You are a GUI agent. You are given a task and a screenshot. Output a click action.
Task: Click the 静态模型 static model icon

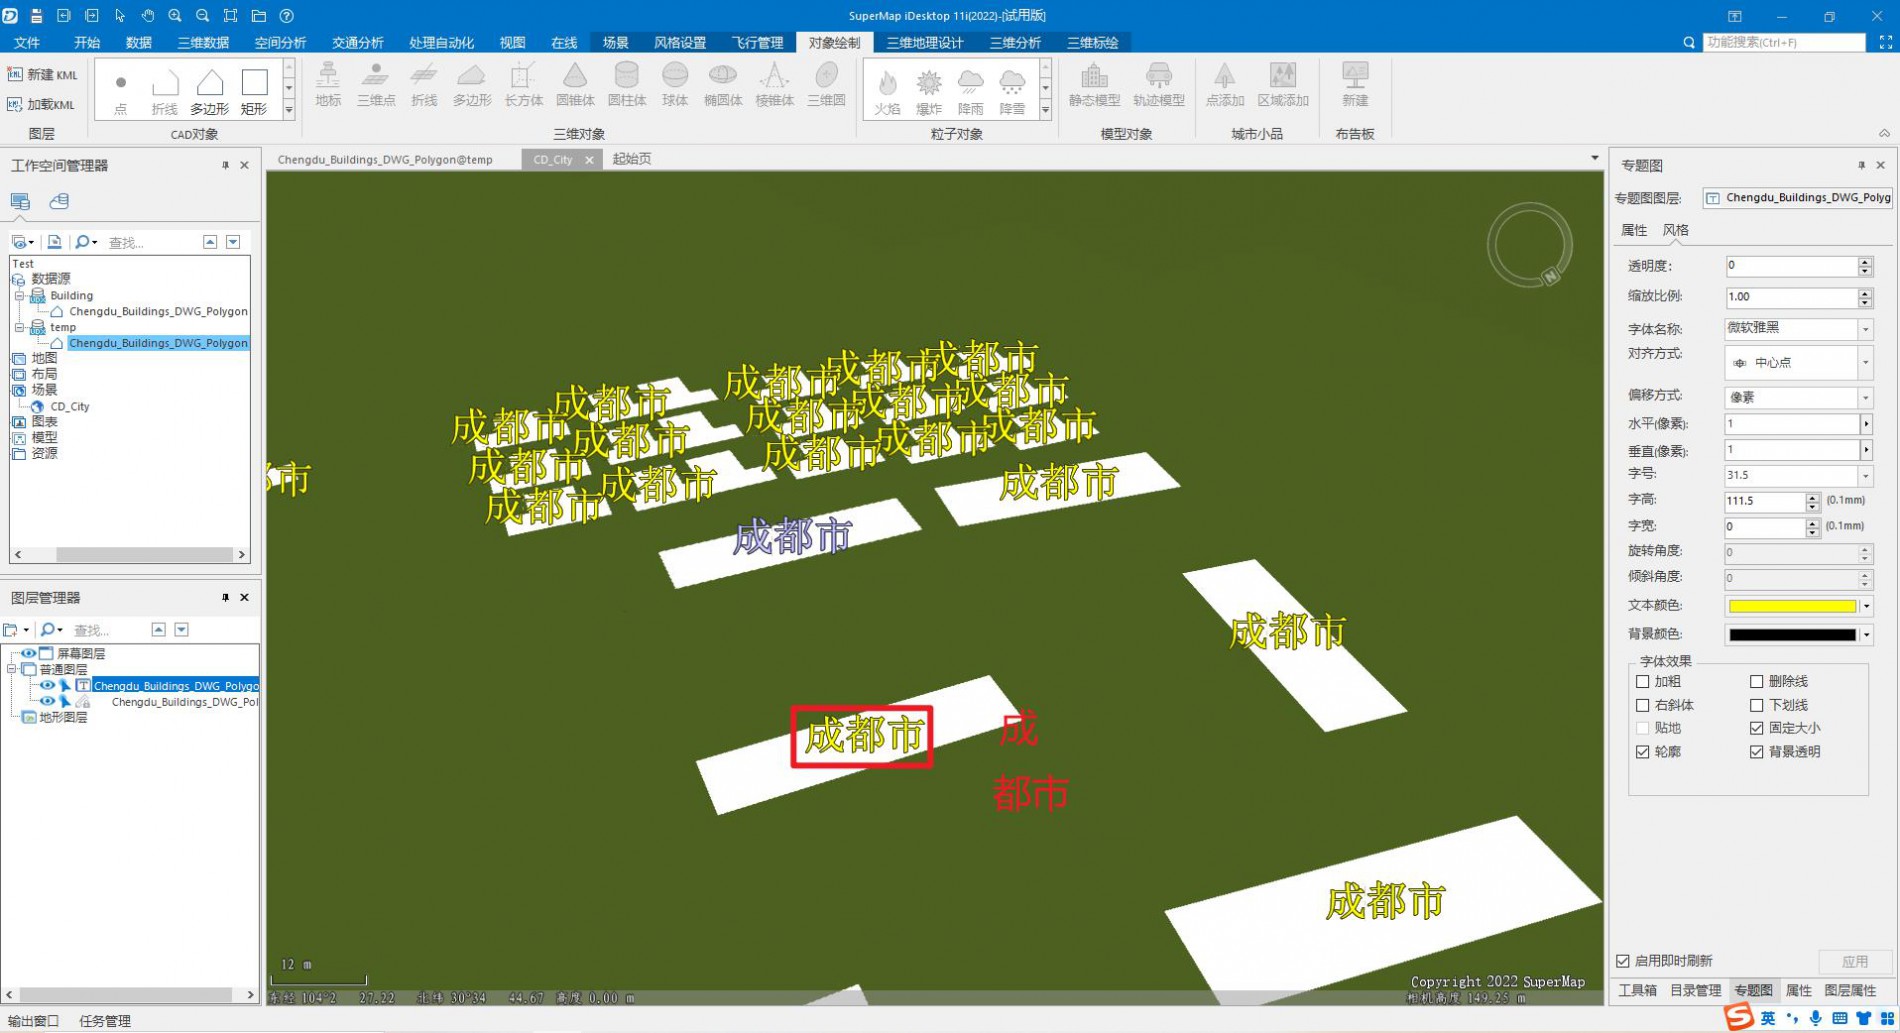tap(1094, 85)
